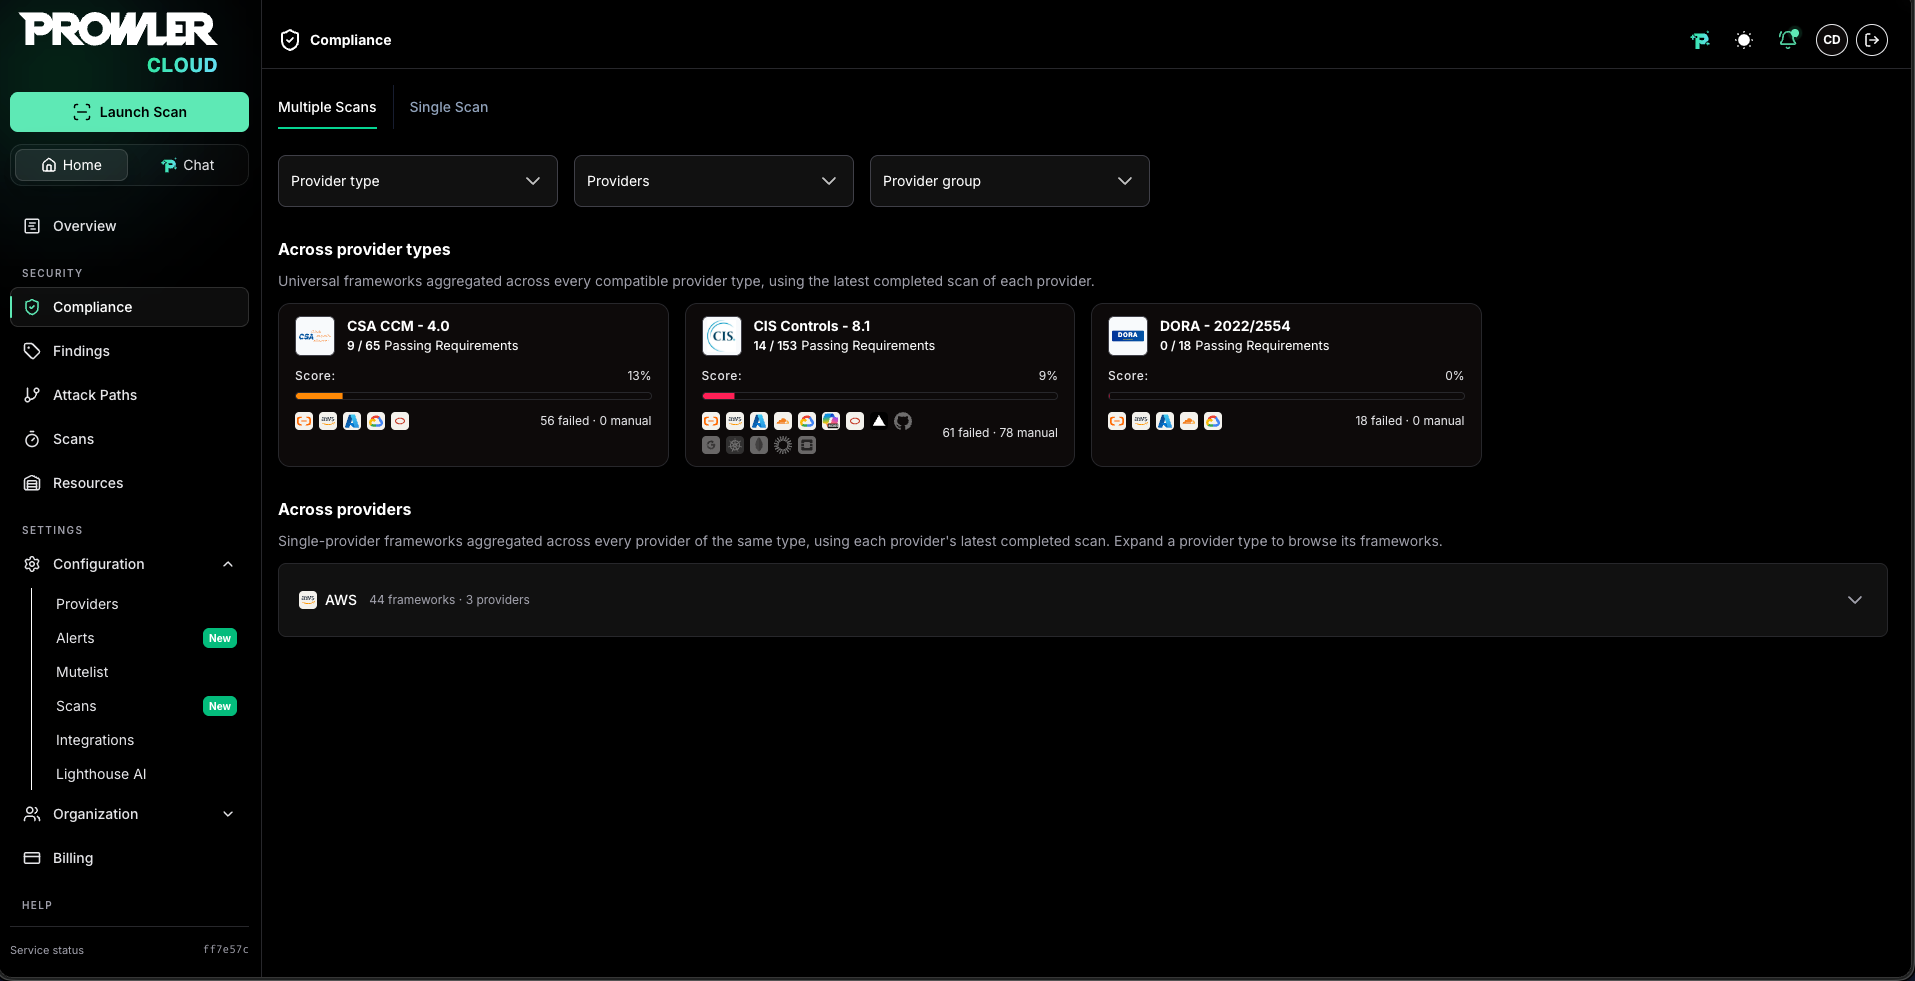Click the CIS Controls framework logo

[x=722, y=336]
